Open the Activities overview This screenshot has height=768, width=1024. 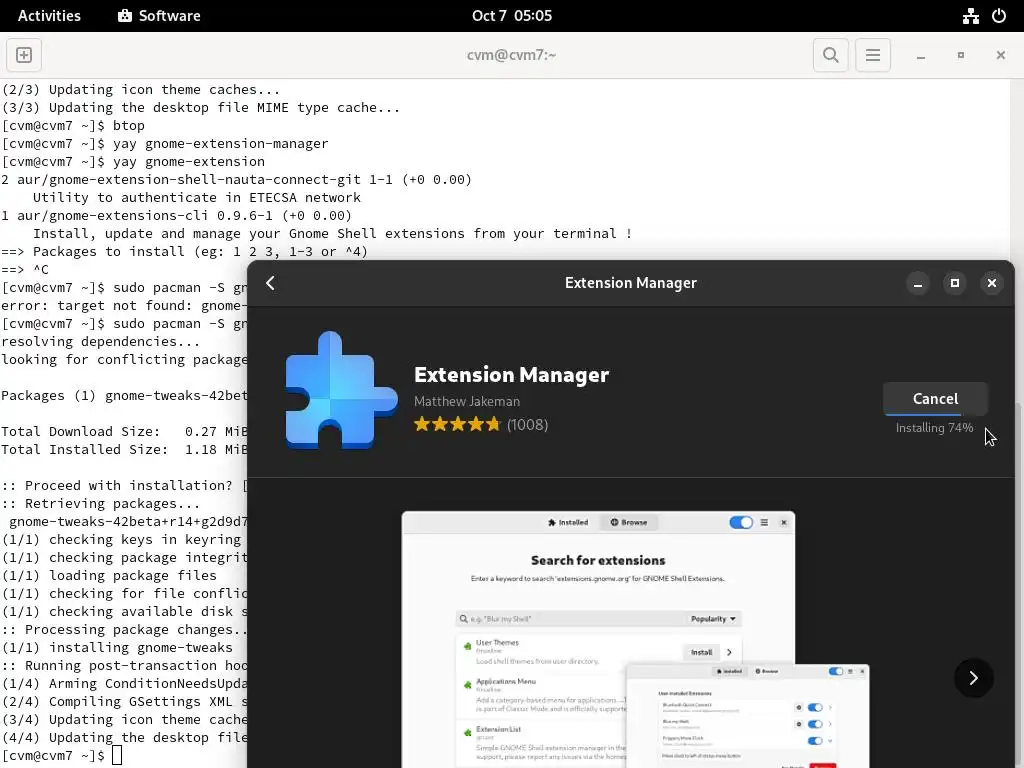coord(49,16)
